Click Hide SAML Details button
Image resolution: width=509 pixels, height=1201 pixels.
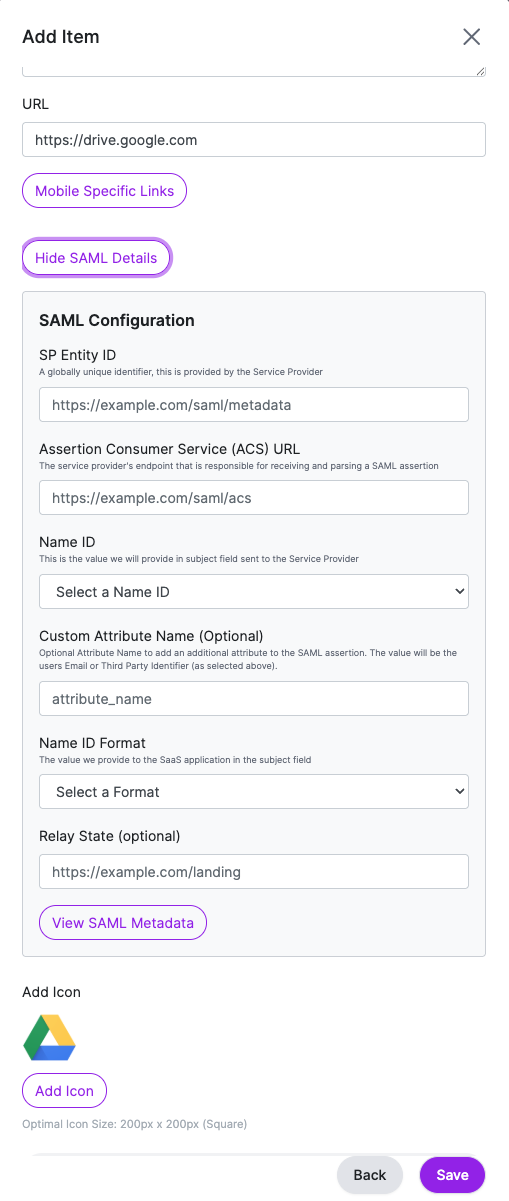coord(96,258)
